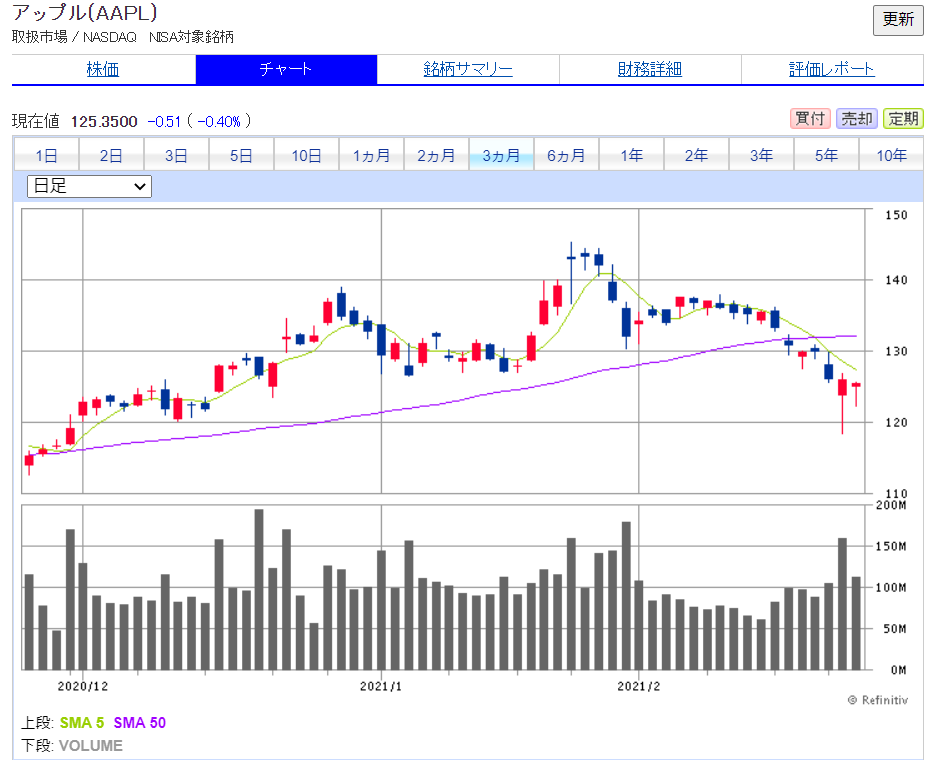
Task: Click the 現在値 label
Action: [x=35, y=122]
